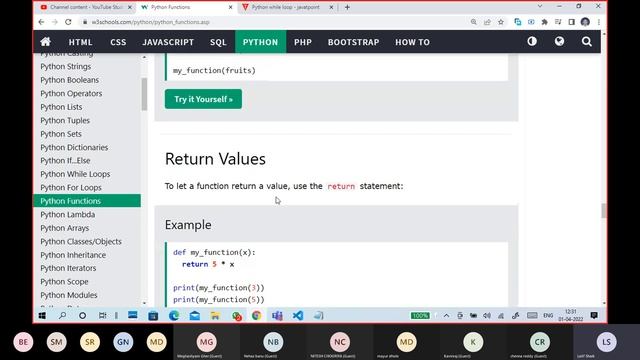Open the PHP tutorial menu item
640x360 pixels.
tap(303, 42)
